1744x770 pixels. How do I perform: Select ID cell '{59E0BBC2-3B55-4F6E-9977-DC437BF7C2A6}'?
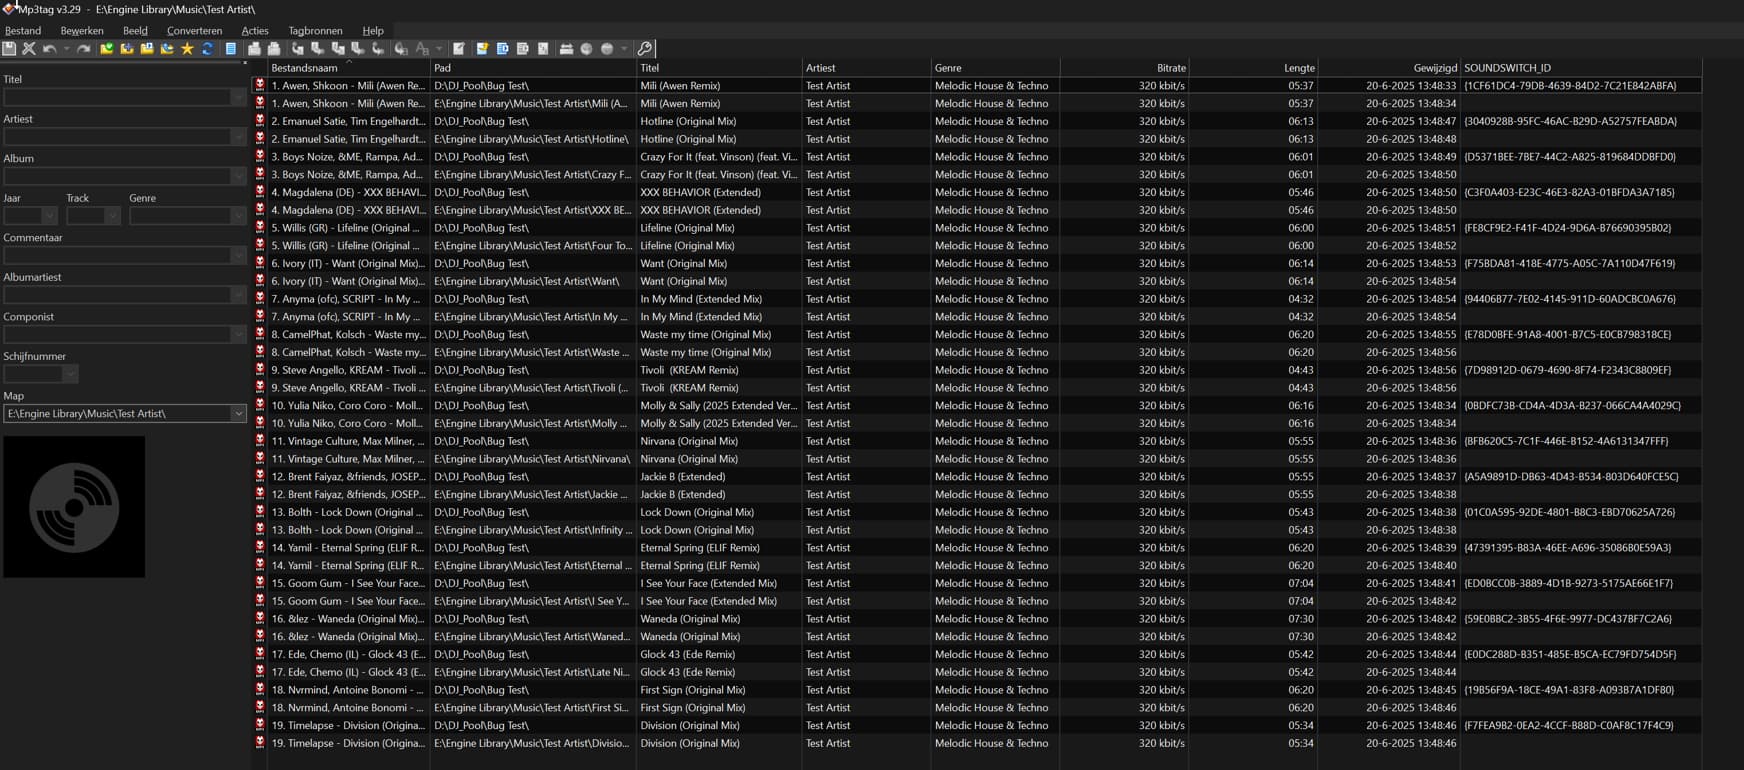(1568, 619)
